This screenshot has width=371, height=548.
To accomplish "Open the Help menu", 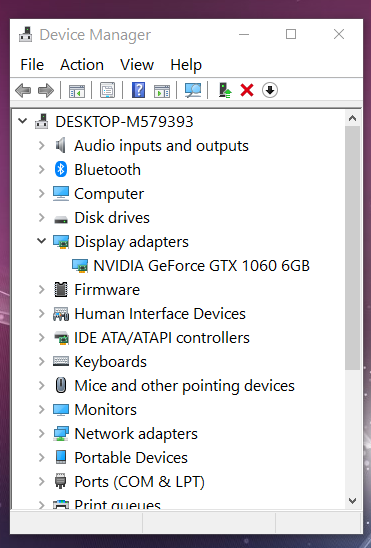I will [186, 65].
